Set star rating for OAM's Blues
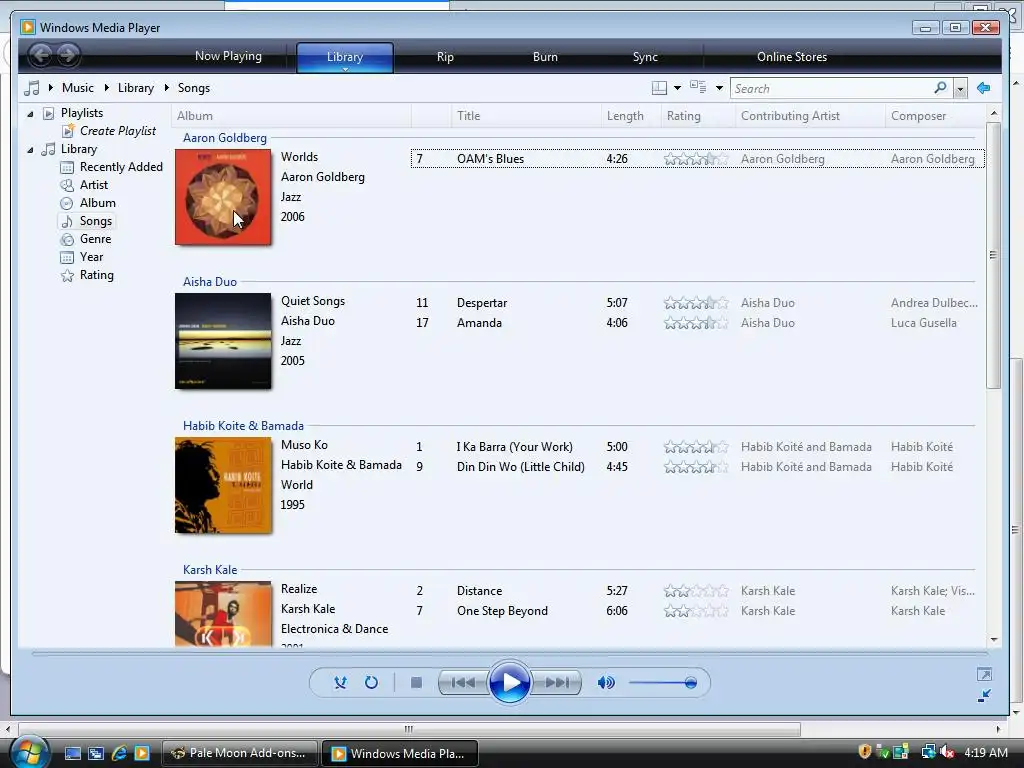 [696, 159]
